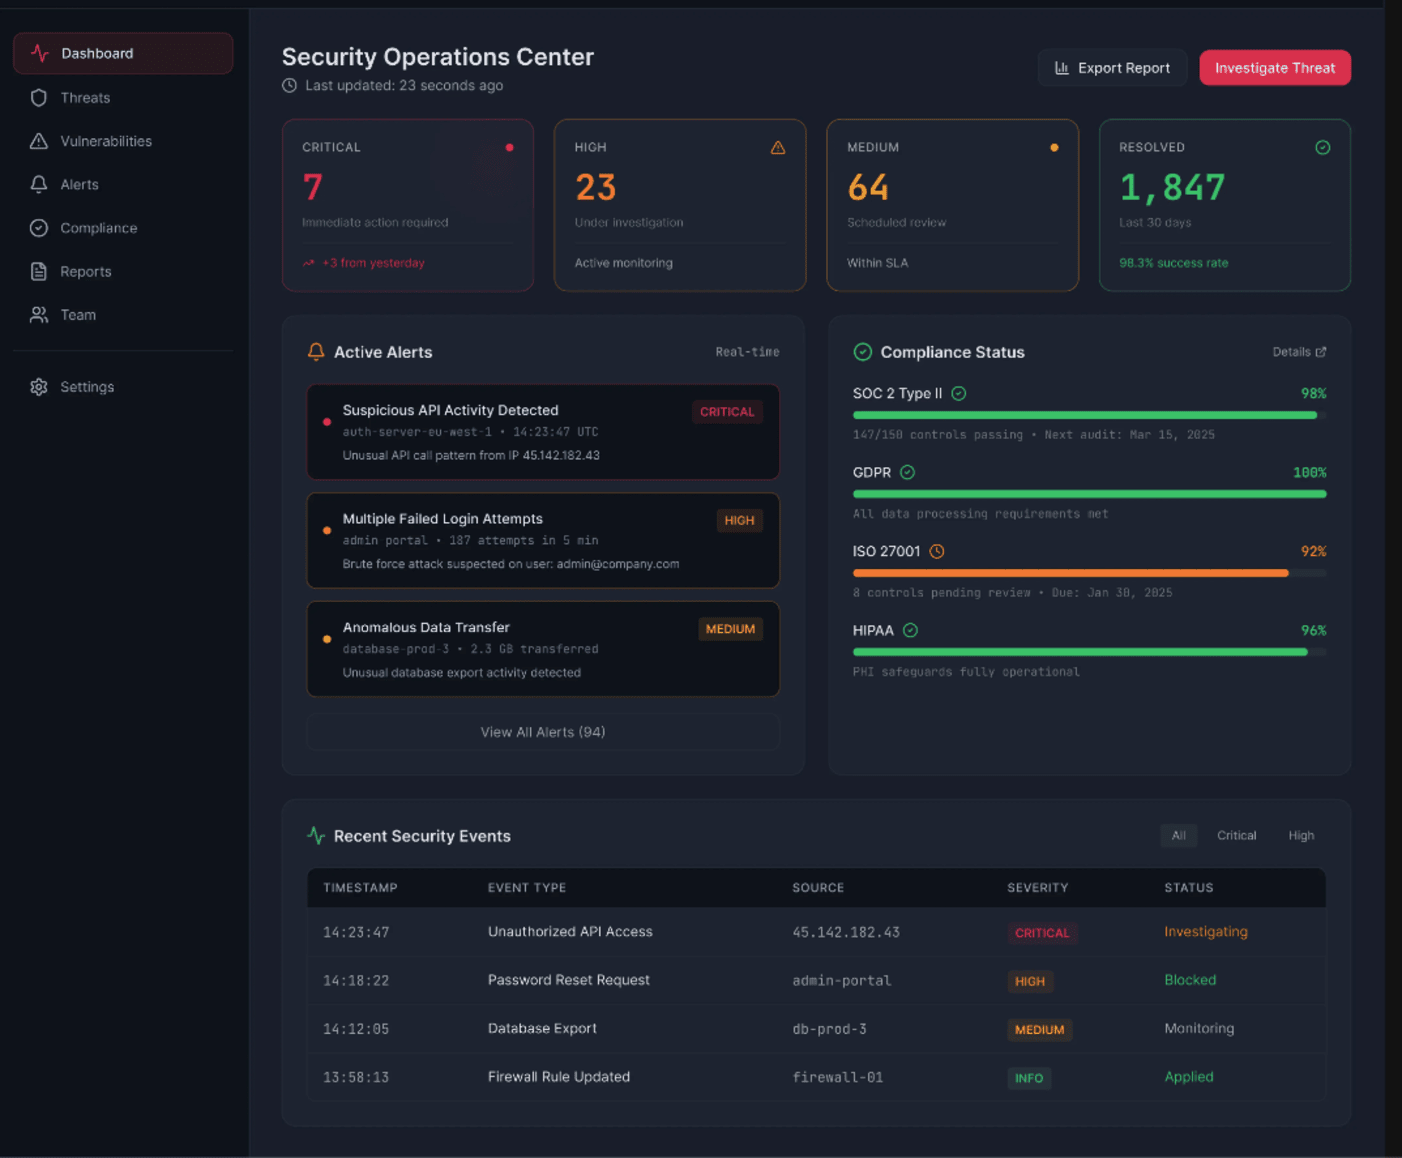Image resolution: width=1402 pixels, height=1158 pixels.
Task: Open the Compliance Details external link
Action: tap(1299, 352)
